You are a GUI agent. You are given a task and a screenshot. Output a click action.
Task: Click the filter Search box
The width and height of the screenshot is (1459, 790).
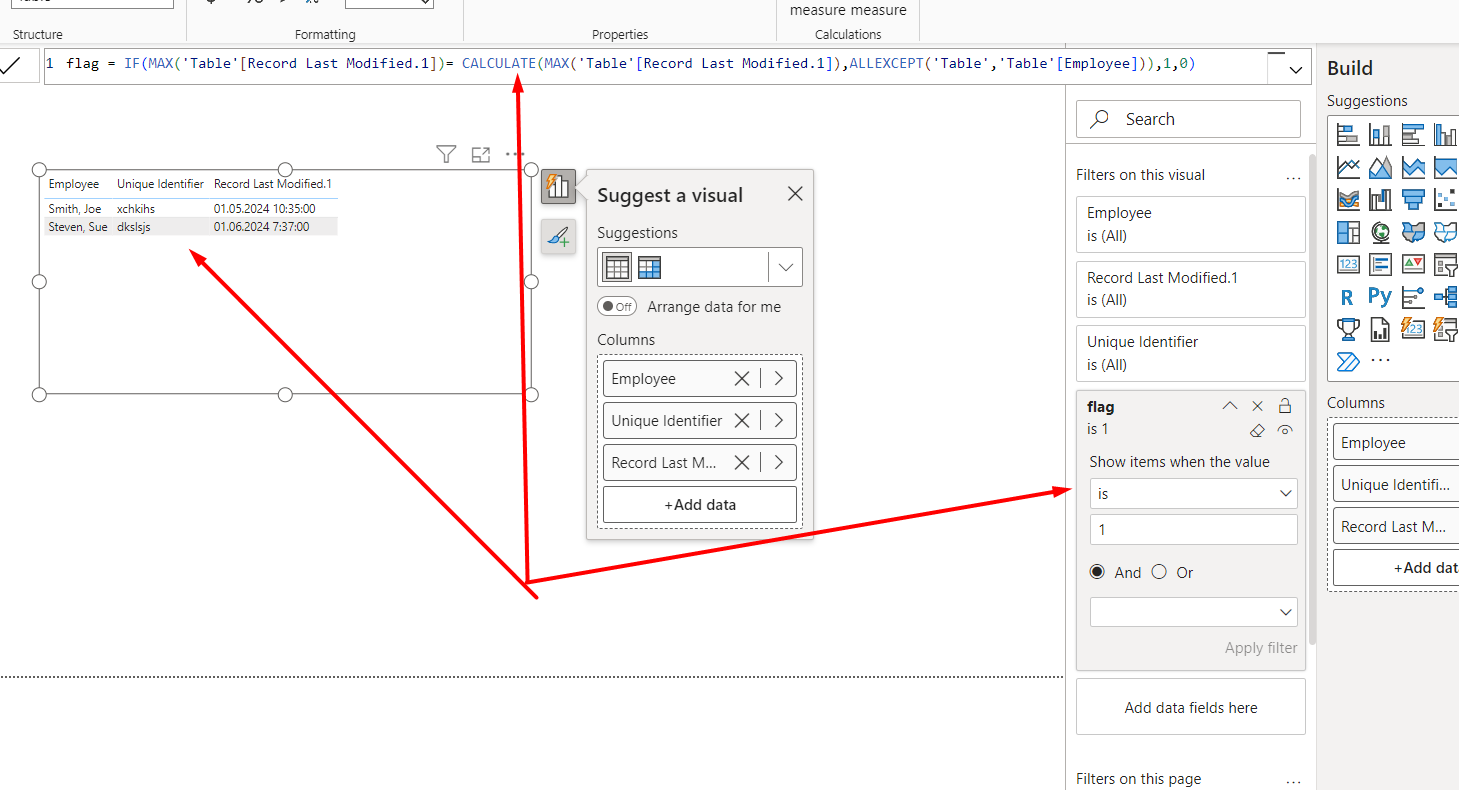coord(1188,119)
